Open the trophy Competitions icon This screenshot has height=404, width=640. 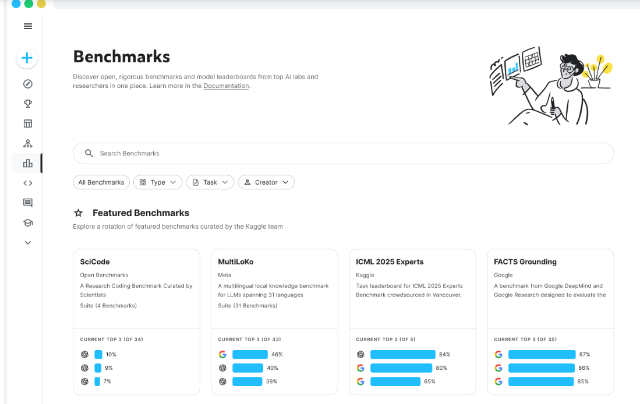coord(28,104)
